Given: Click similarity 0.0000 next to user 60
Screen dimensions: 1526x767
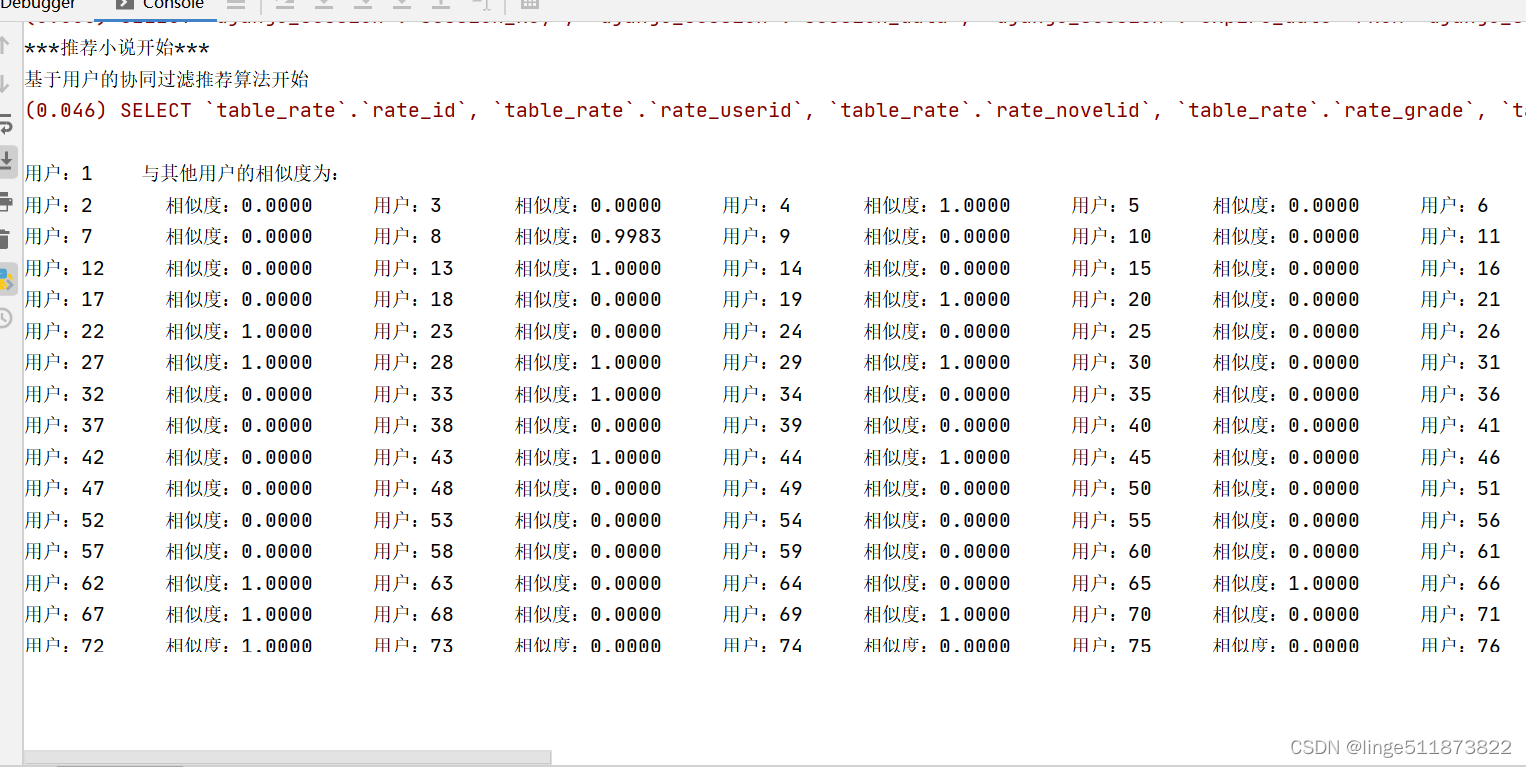Looking at the screenshot, I should click(1323, 552).
